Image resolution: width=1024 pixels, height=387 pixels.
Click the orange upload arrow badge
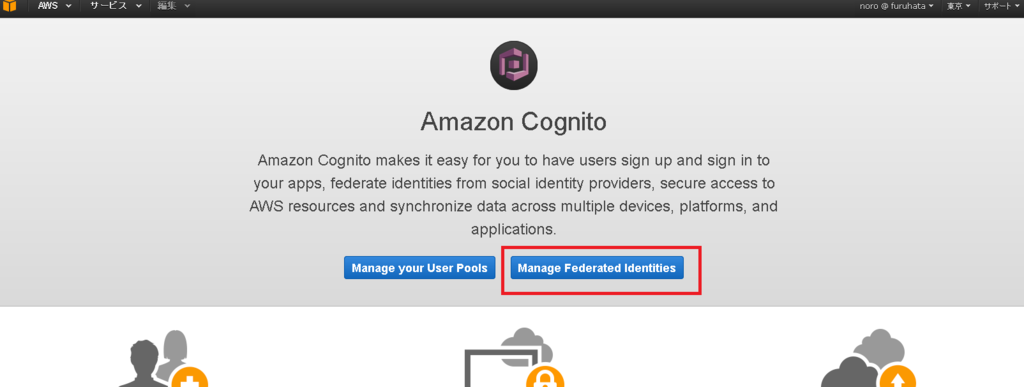tap(898, 377)
